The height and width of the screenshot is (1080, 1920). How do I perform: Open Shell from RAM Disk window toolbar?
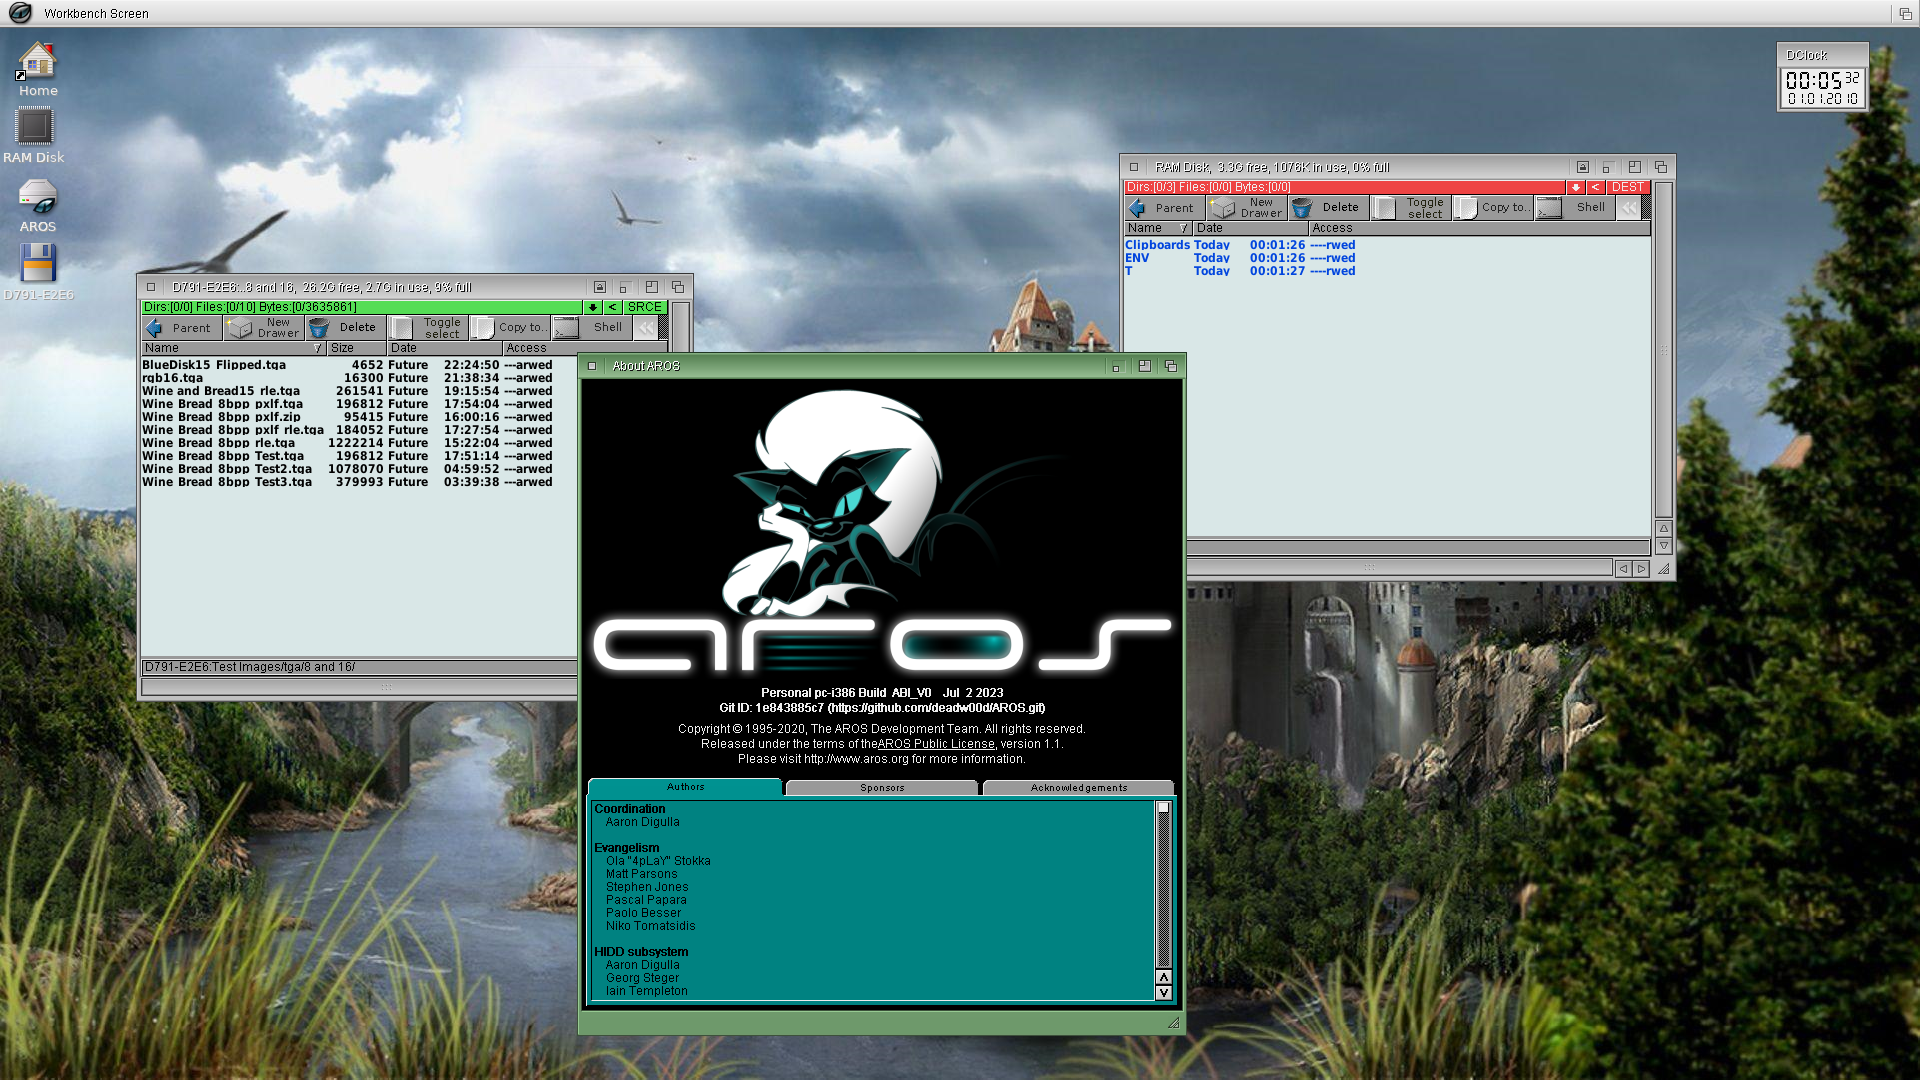tap(1574, 208)
